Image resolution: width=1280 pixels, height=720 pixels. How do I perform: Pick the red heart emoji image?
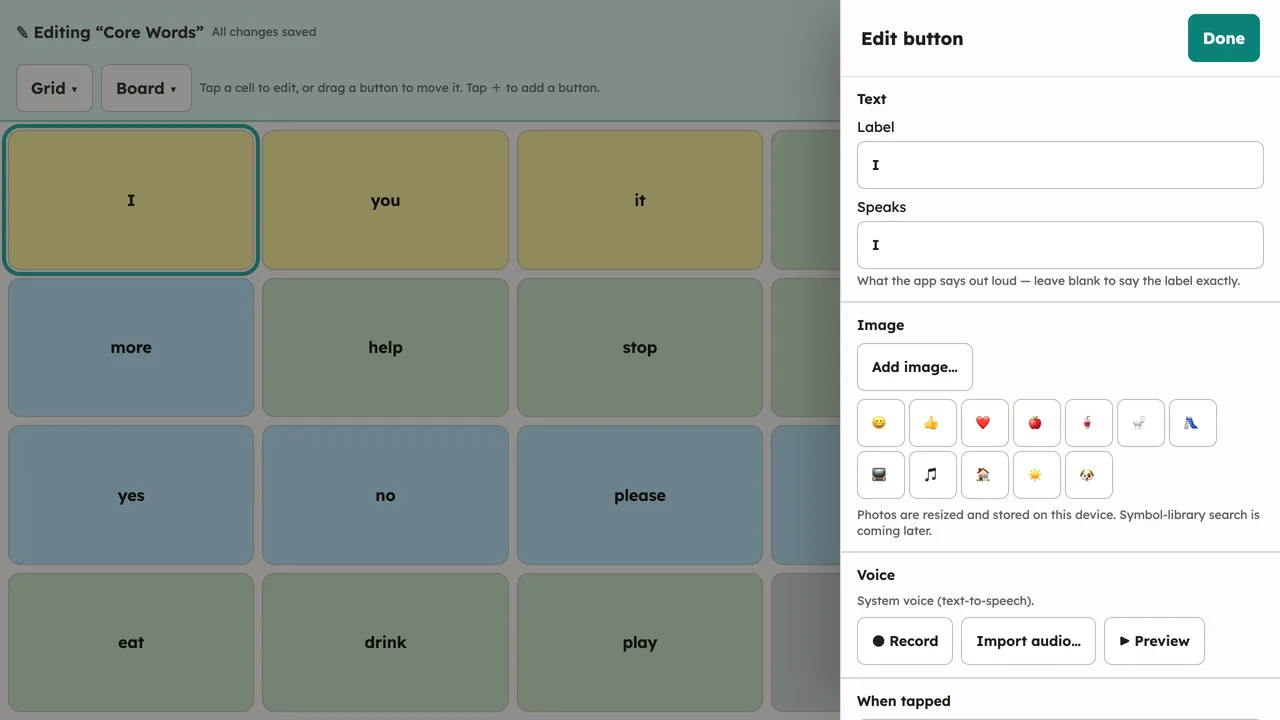coord(985,423)
